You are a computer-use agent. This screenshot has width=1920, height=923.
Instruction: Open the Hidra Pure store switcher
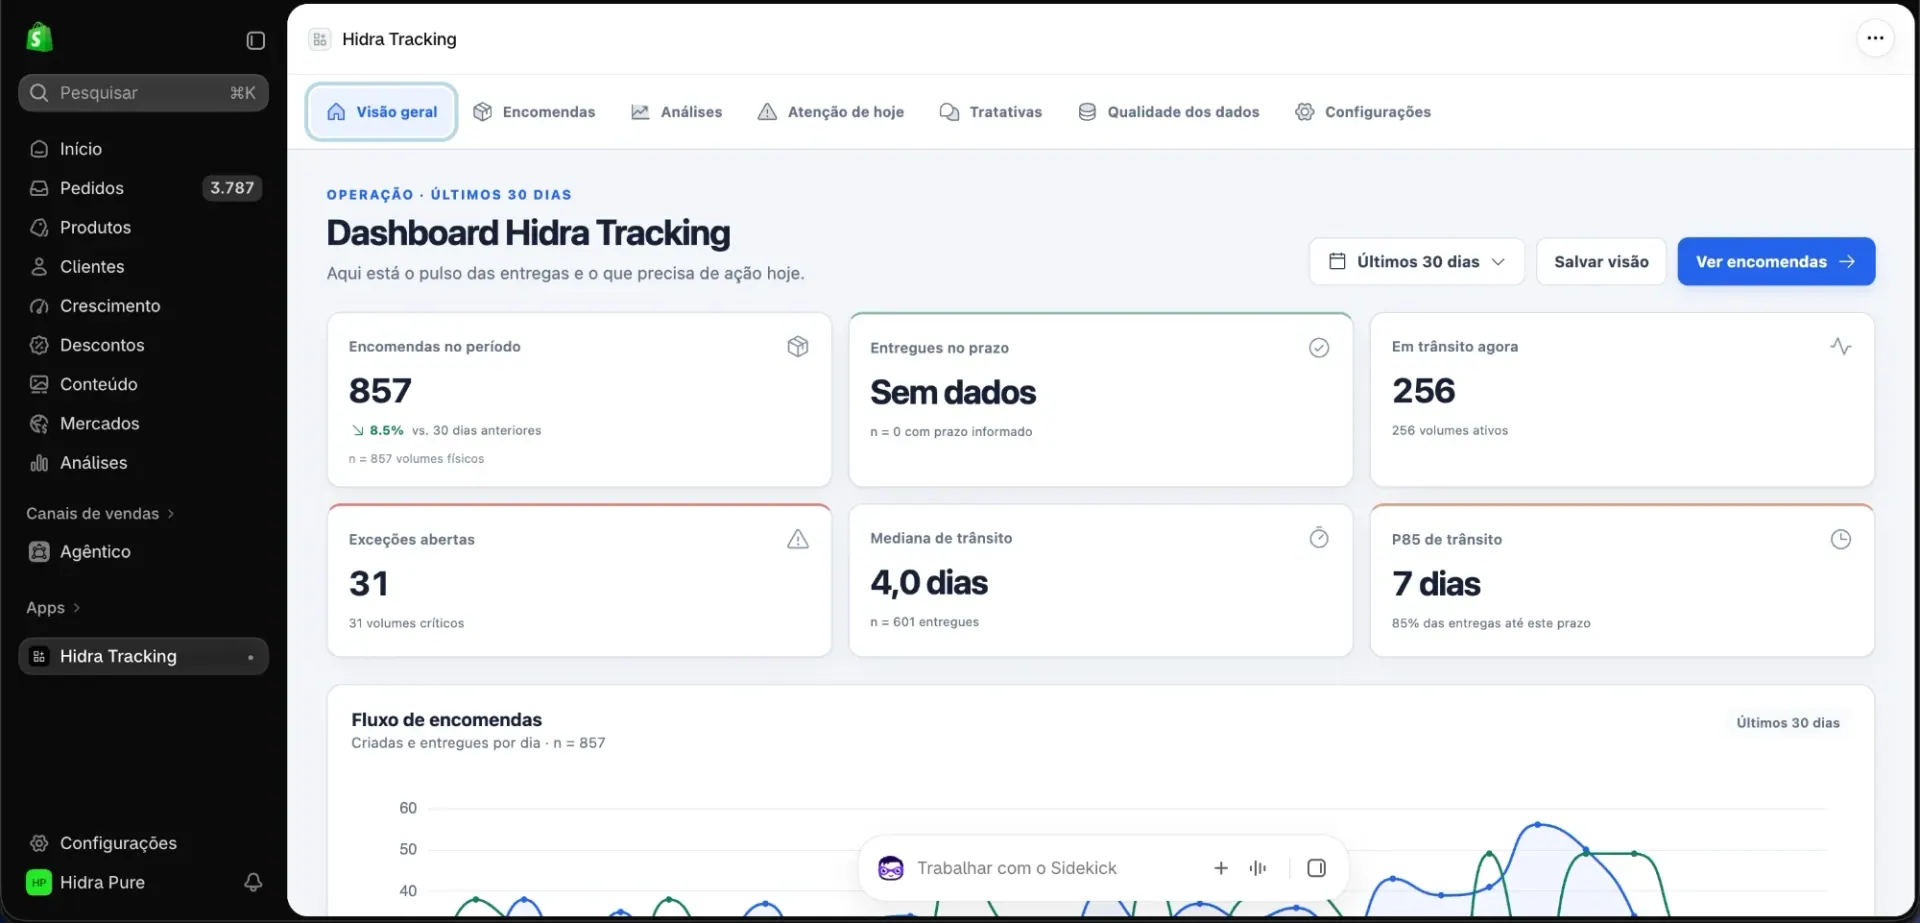[x=86, y=882]
